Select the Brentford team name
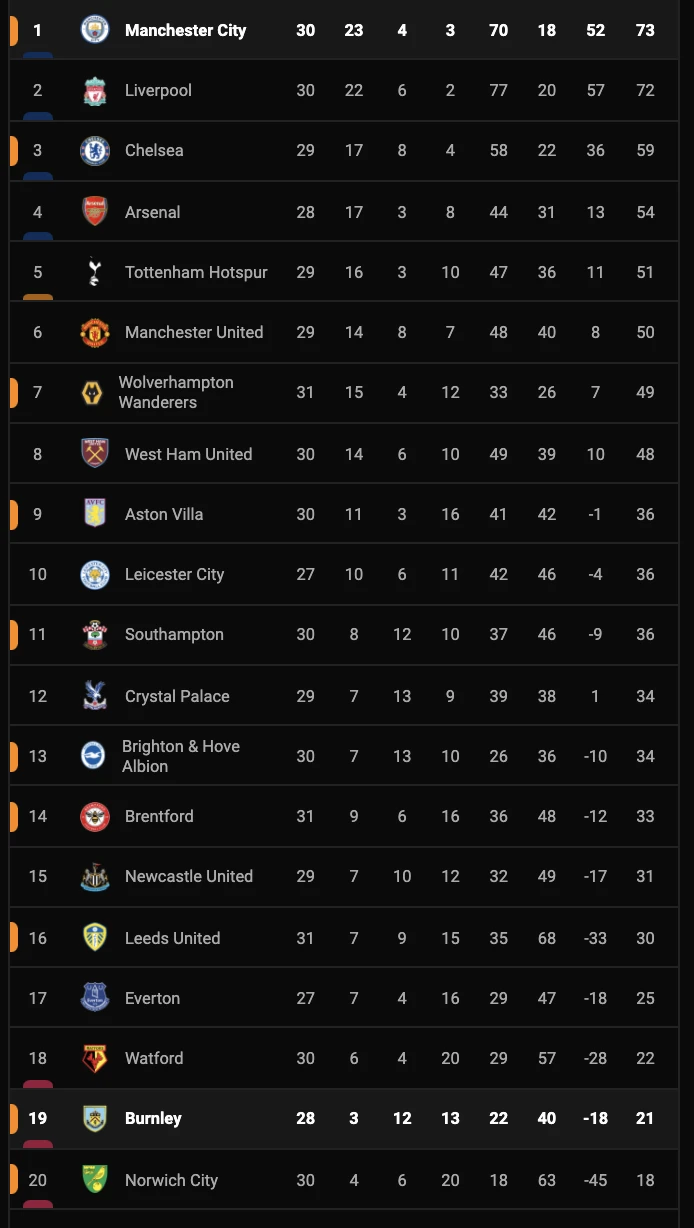Screen dimensions: 694x1228 click(x=159, y=816)
